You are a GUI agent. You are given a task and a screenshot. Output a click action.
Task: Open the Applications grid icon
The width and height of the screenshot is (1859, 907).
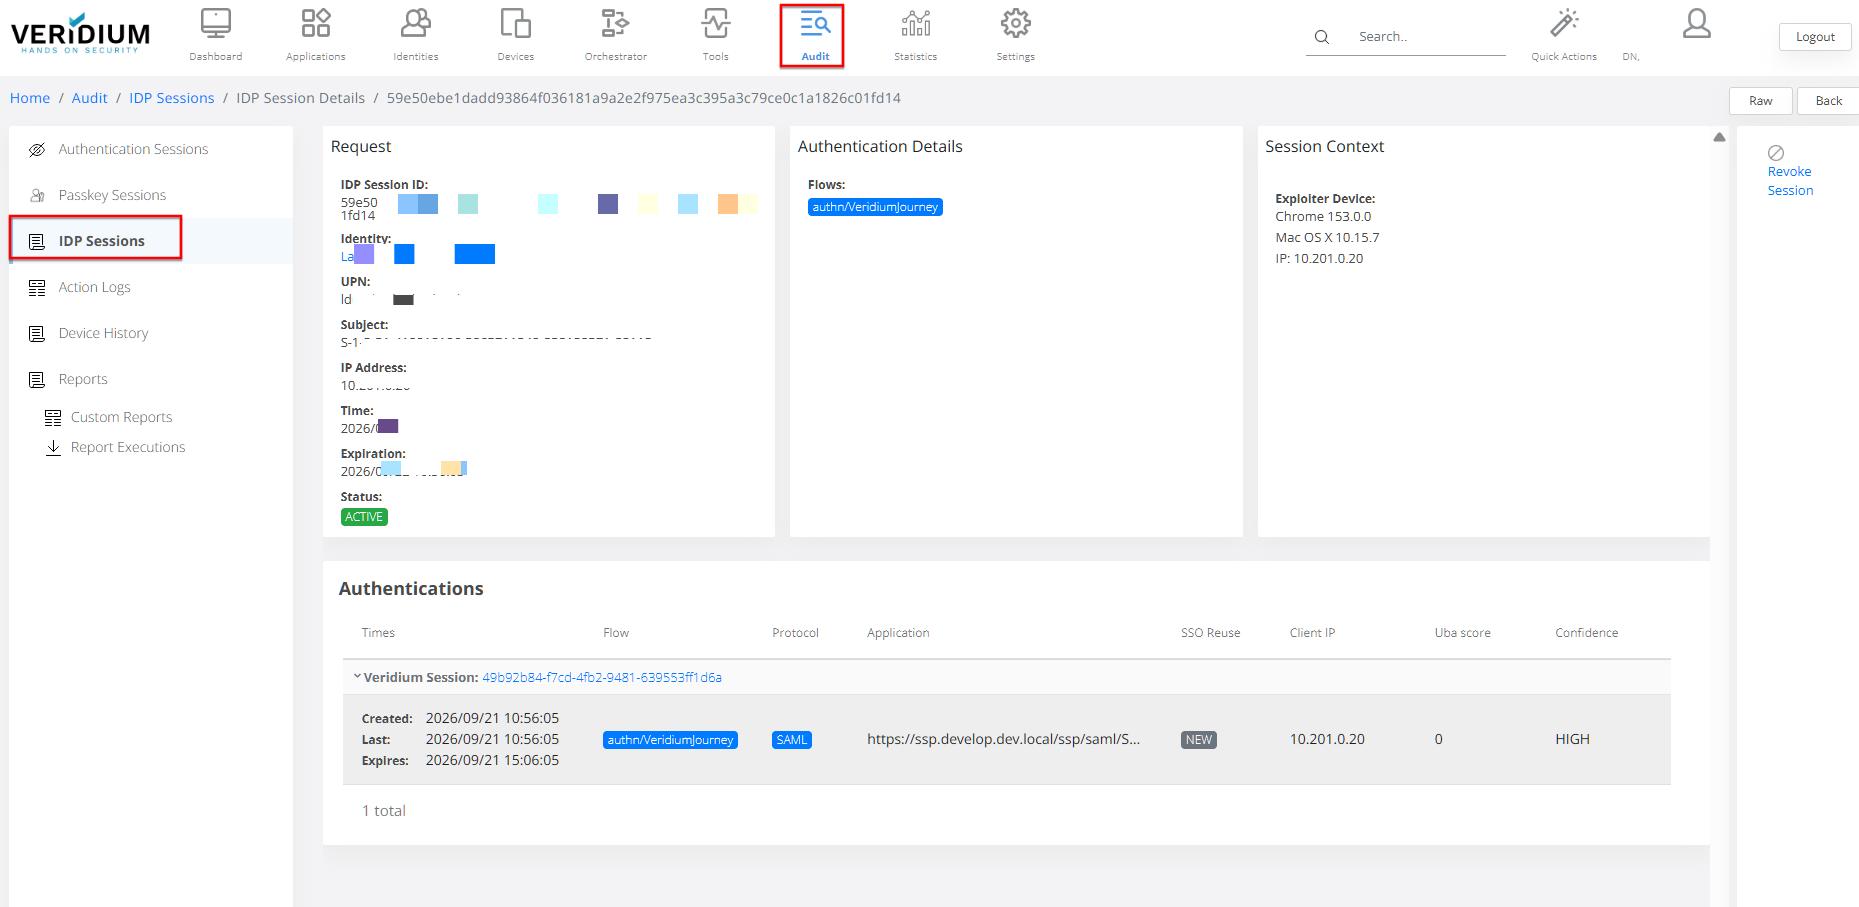(316, 23)
